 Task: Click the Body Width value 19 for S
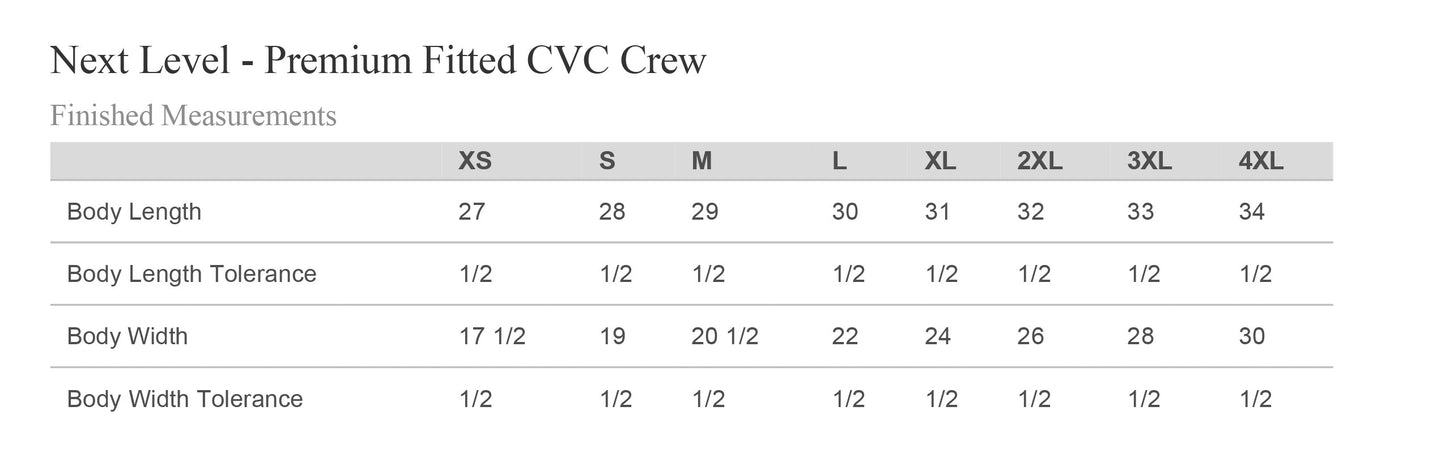612,336
